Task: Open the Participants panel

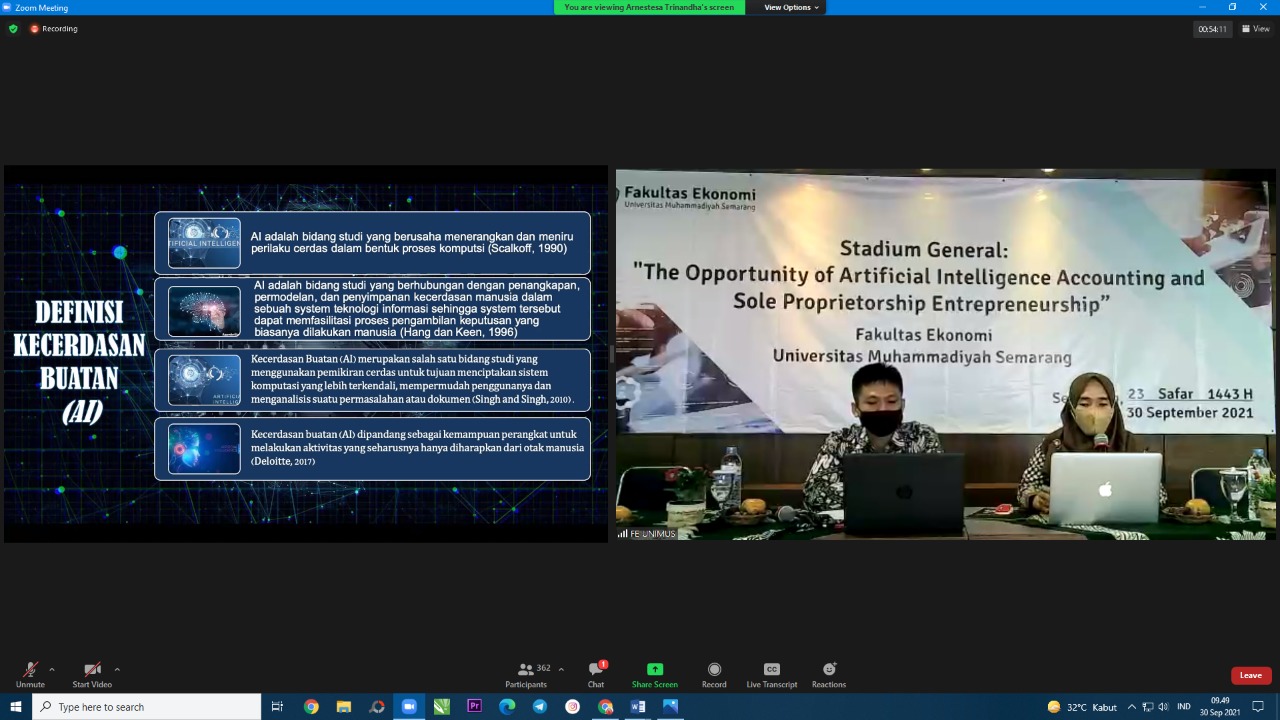Action: 527,674
